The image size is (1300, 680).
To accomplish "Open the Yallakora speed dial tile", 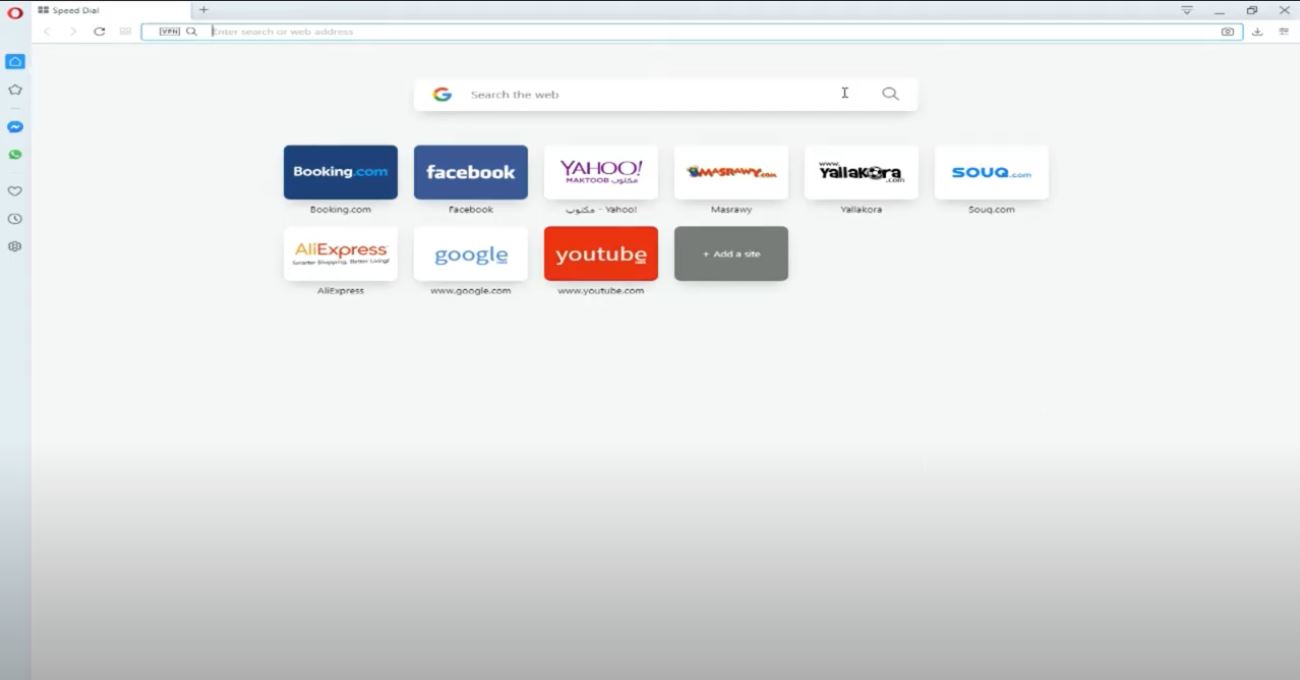I will 861,172.
